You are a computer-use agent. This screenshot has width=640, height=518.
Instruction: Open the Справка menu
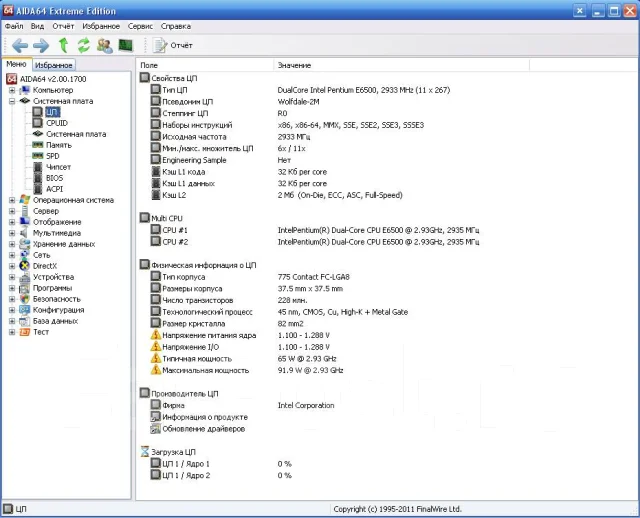(x=176, y=26)
